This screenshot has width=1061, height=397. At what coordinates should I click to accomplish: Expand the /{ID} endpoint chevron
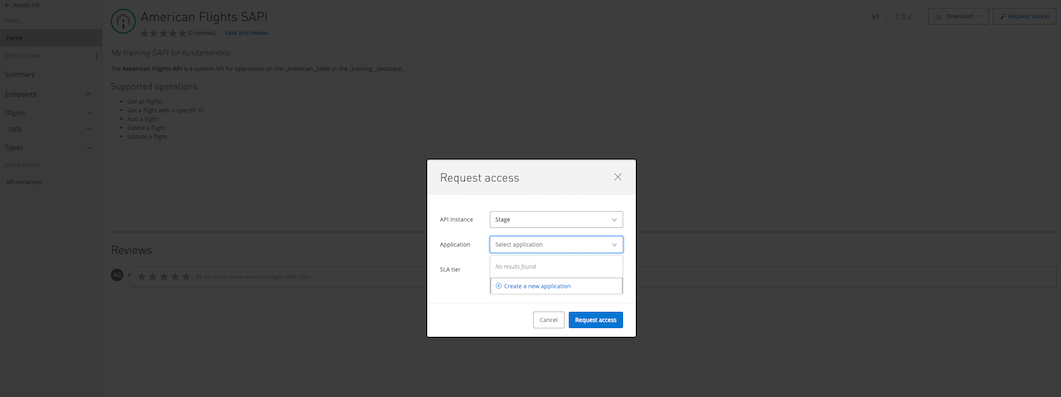pos(89,129)
